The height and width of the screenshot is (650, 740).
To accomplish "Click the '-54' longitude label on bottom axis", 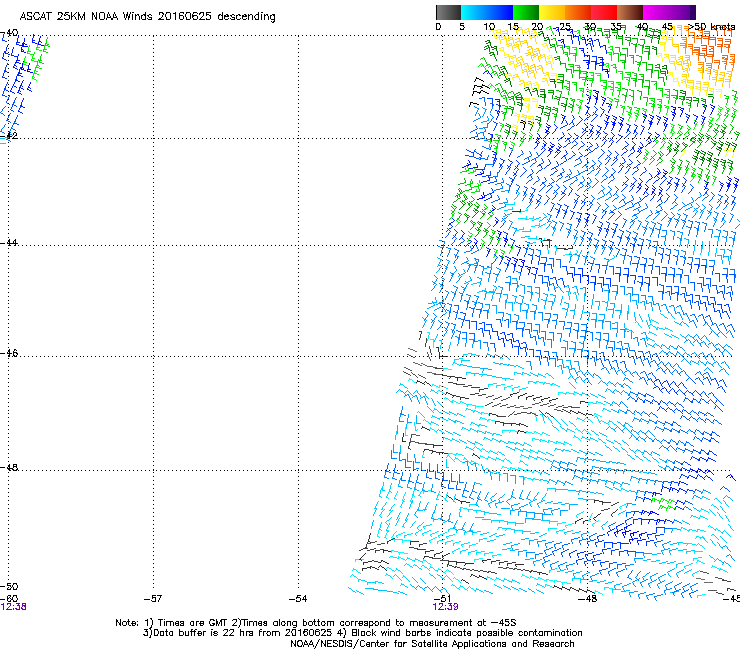I will tap(298, 599).
